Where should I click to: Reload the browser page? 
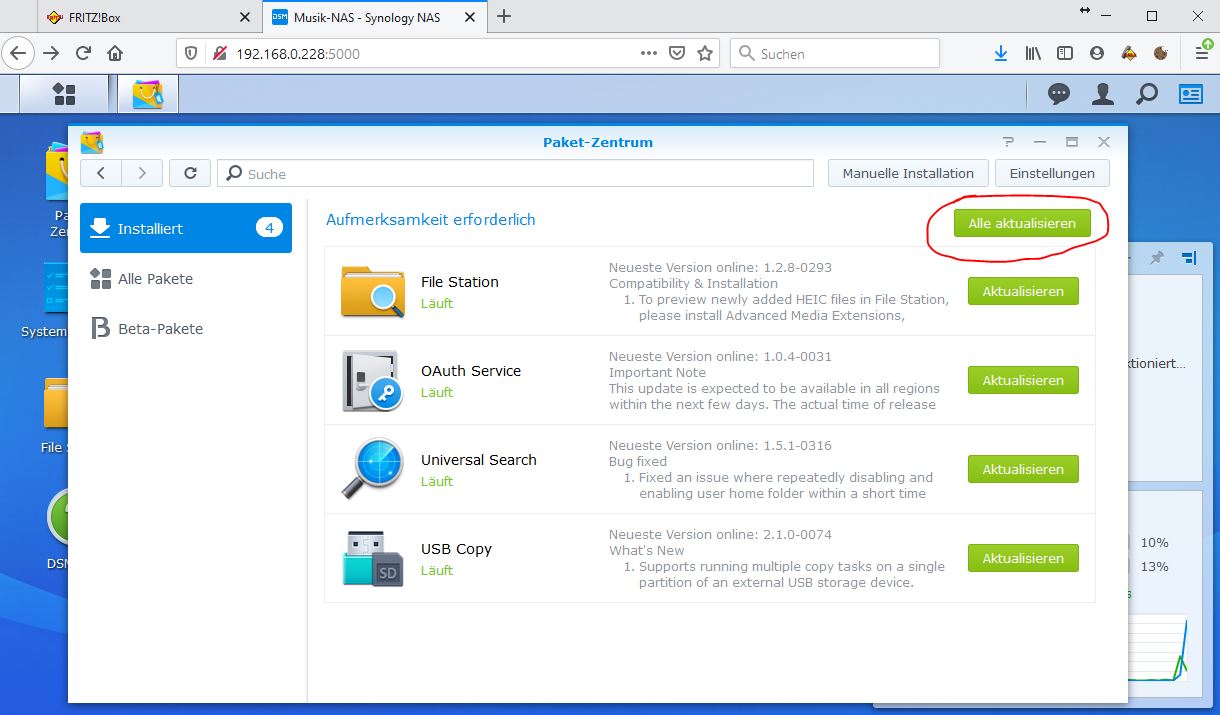(x=84, y=53)
